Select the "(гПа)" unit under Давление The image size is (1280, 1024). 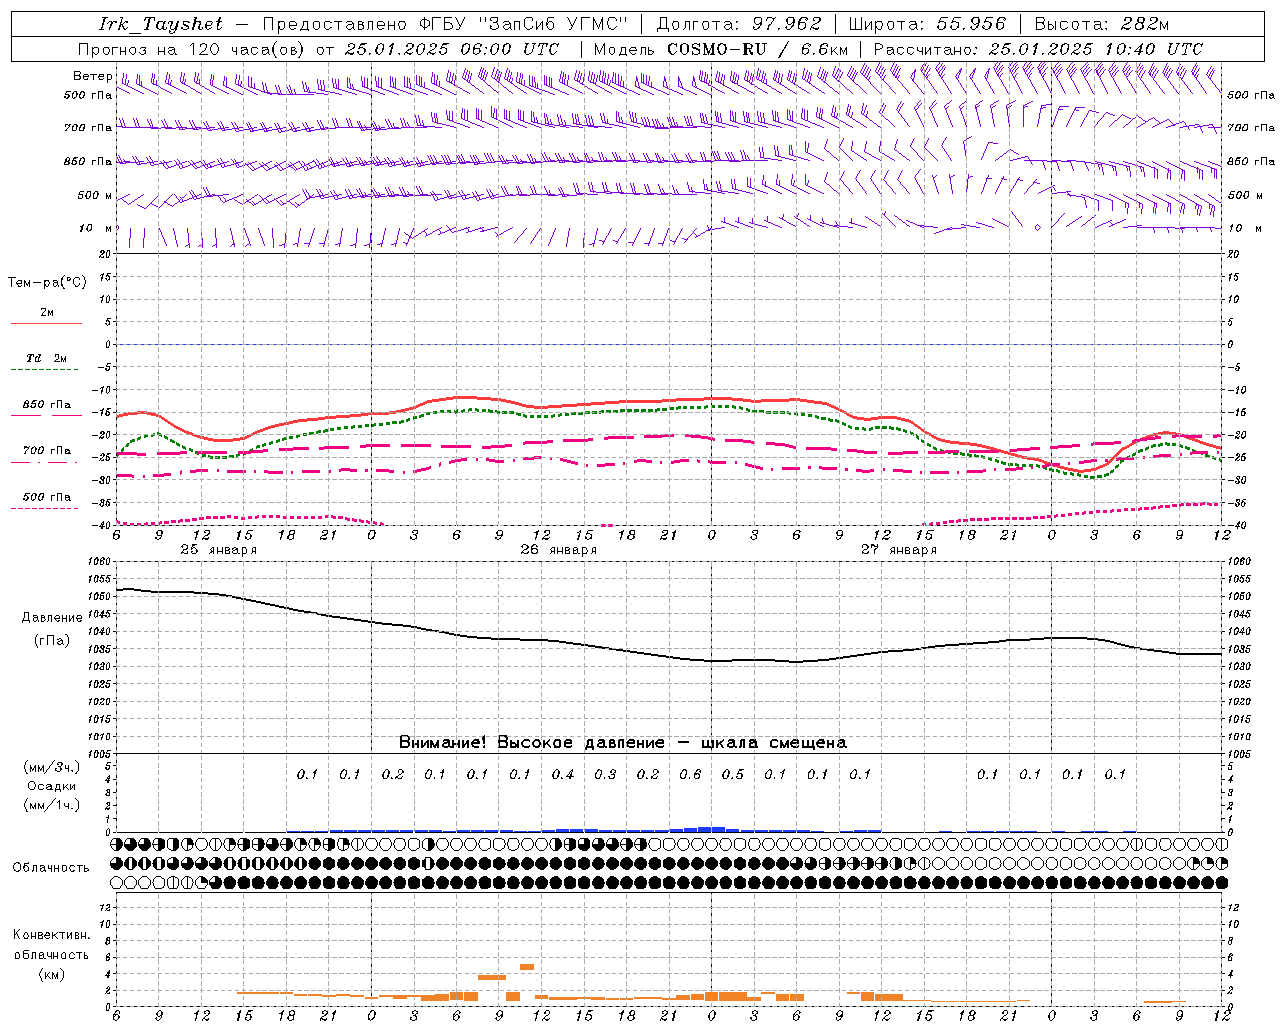(x=52, y=640)
